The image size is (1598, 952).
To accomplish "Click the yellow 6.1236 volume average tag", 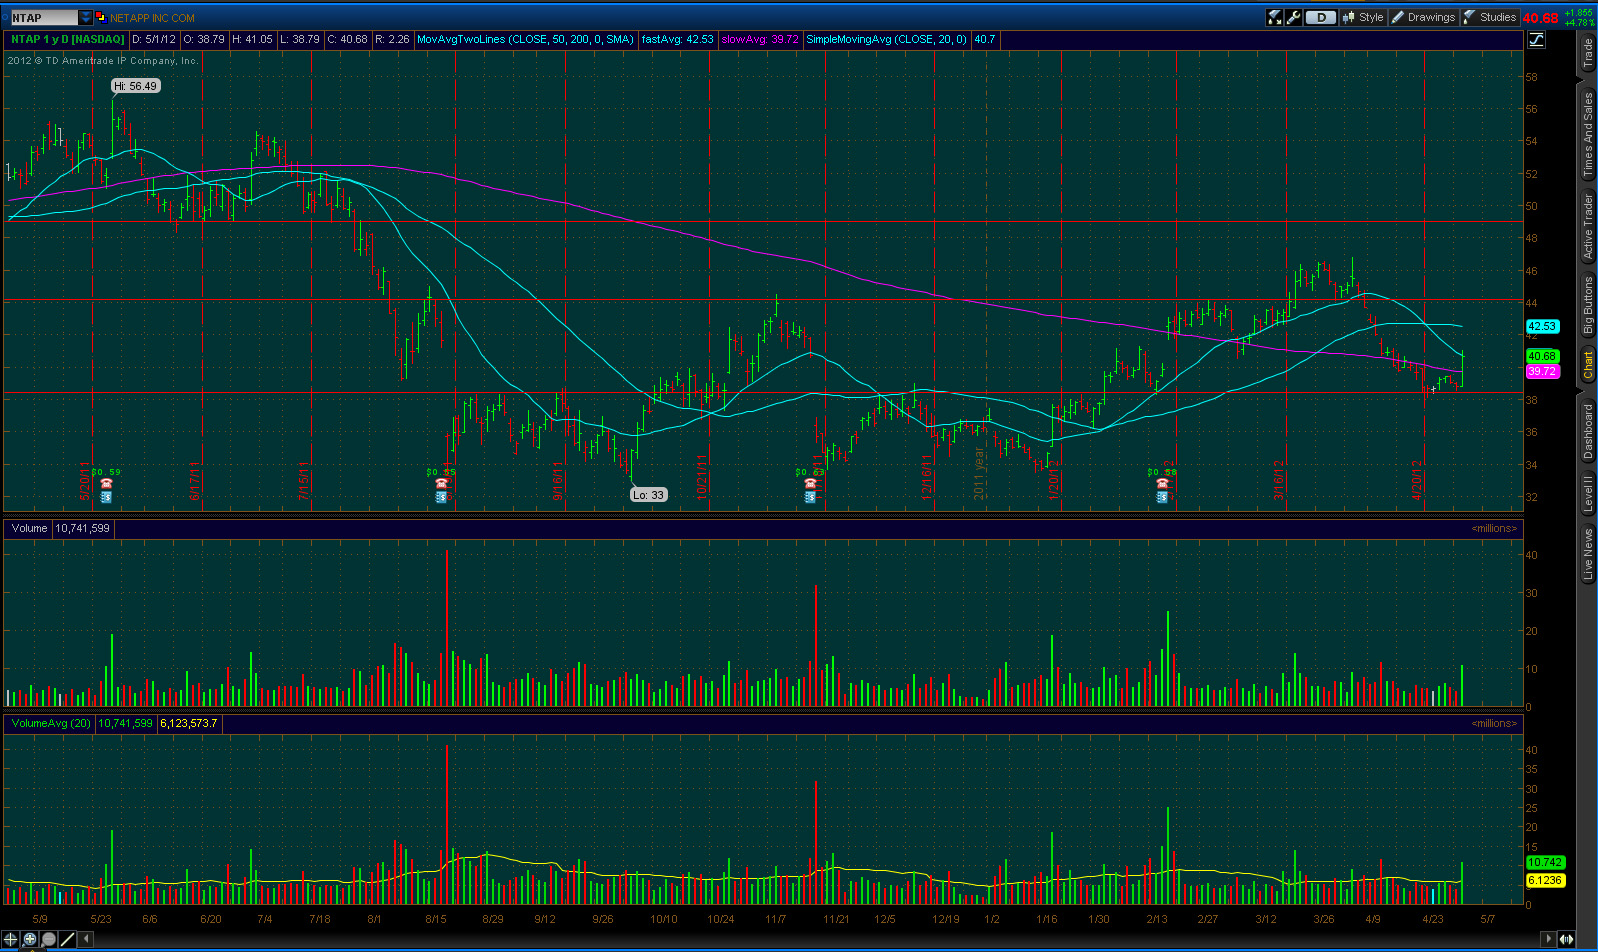I will pos(1545,880).
